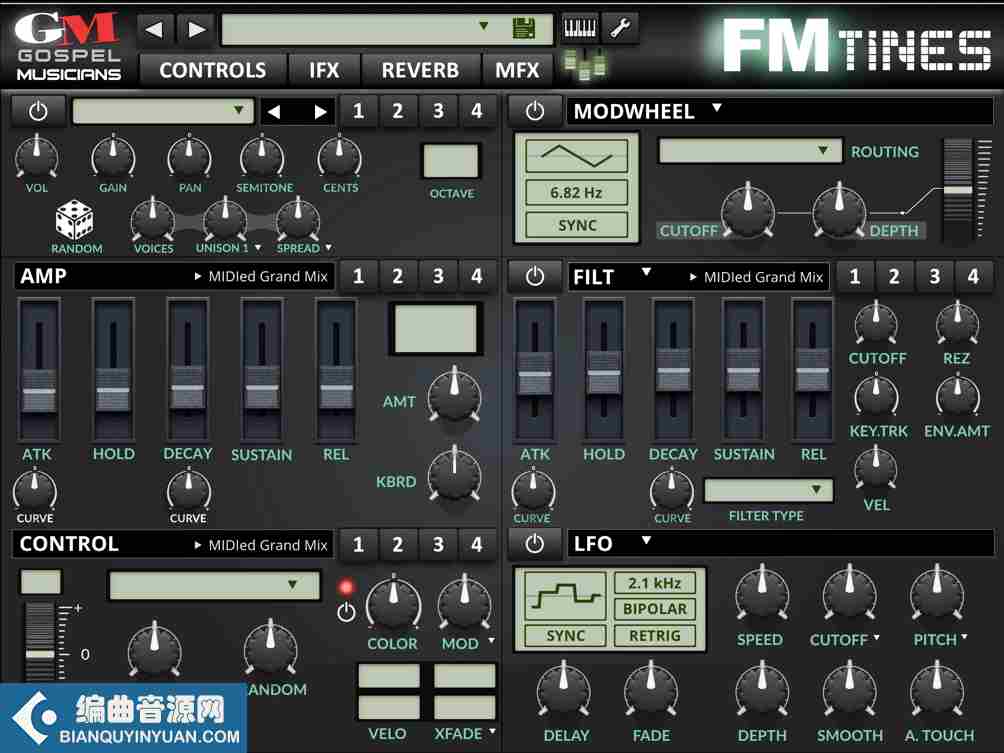1004x753 pixels.
Task: Click the GAIN knob
Action: pyautogui.click(x=113, y=156)
